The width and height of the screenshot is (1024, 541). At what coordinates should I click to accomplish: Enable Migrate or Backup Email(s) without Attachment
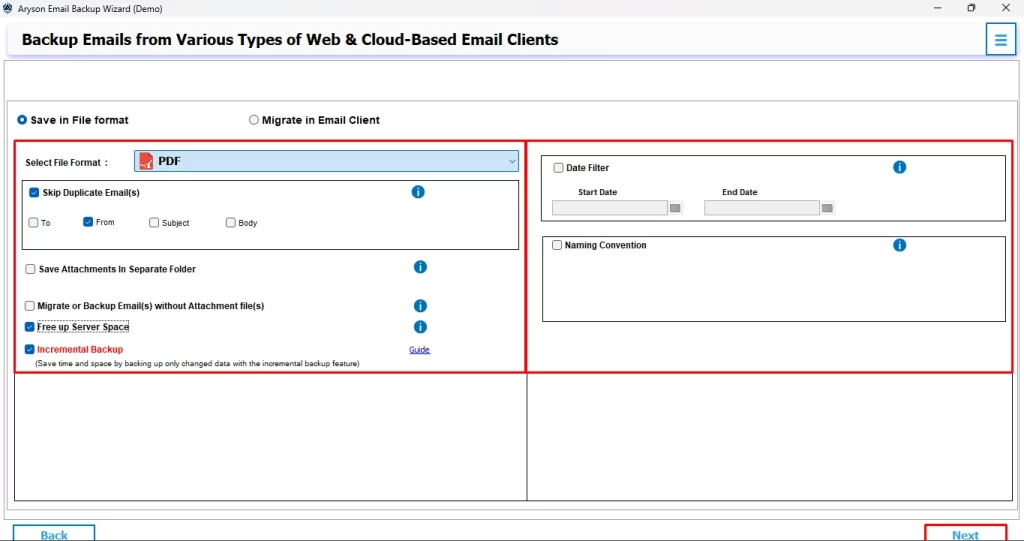point(29,306)
